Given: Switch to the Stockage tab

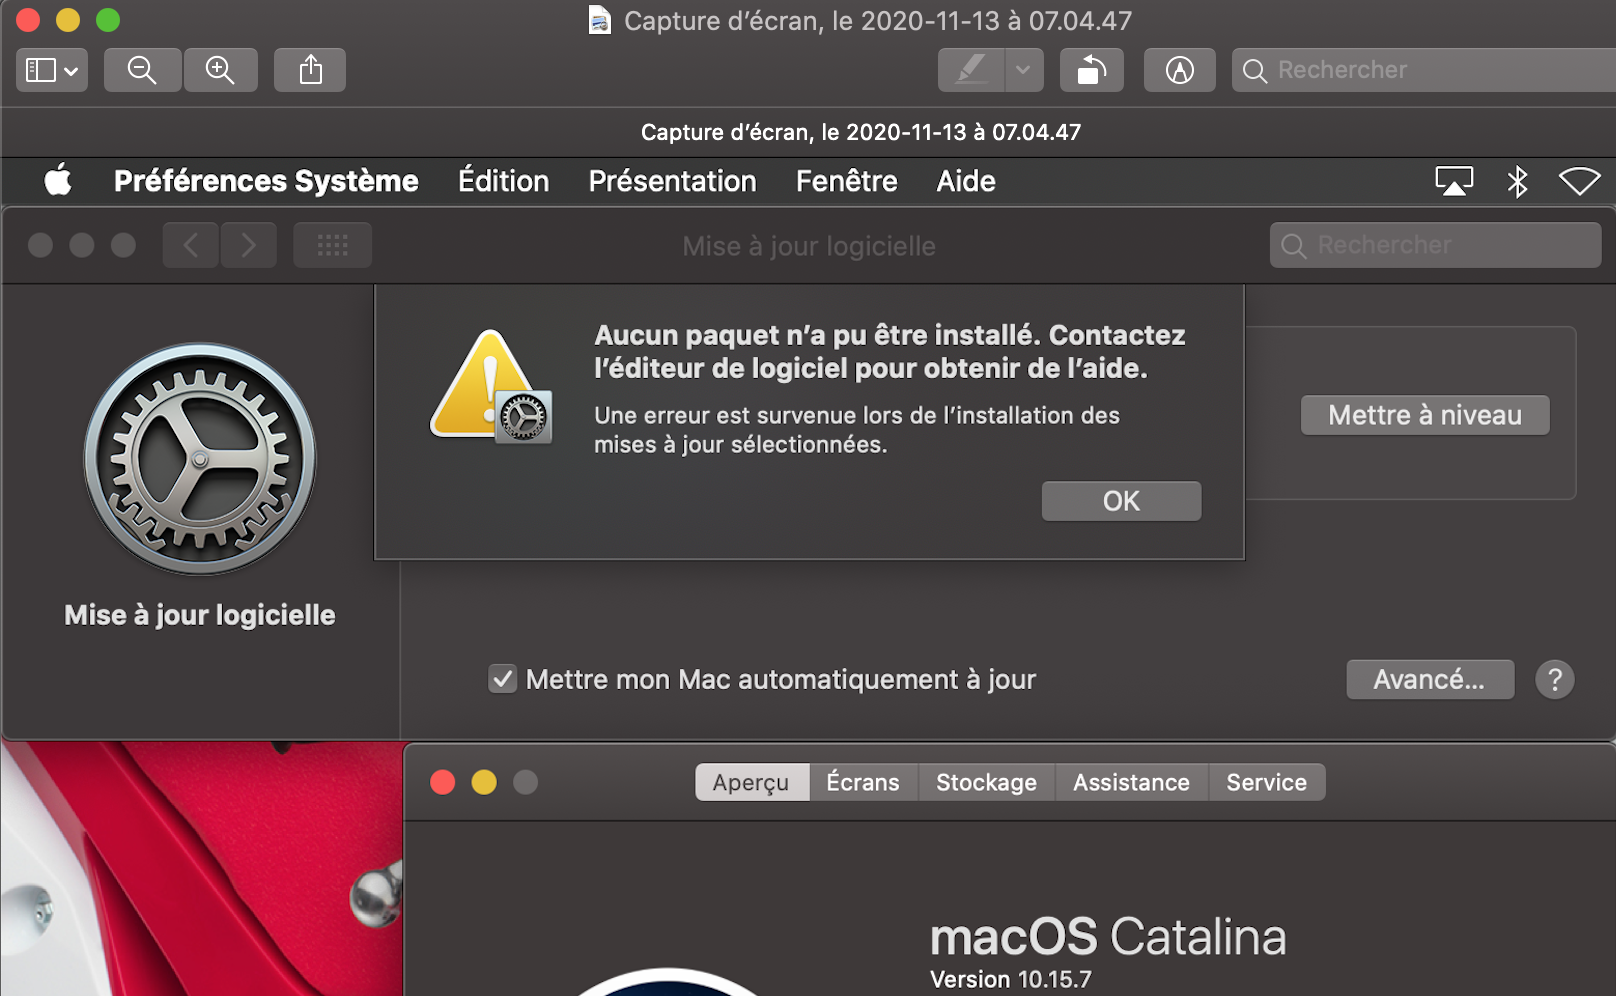Looking at the screenshot, I should tap(987, 783).
